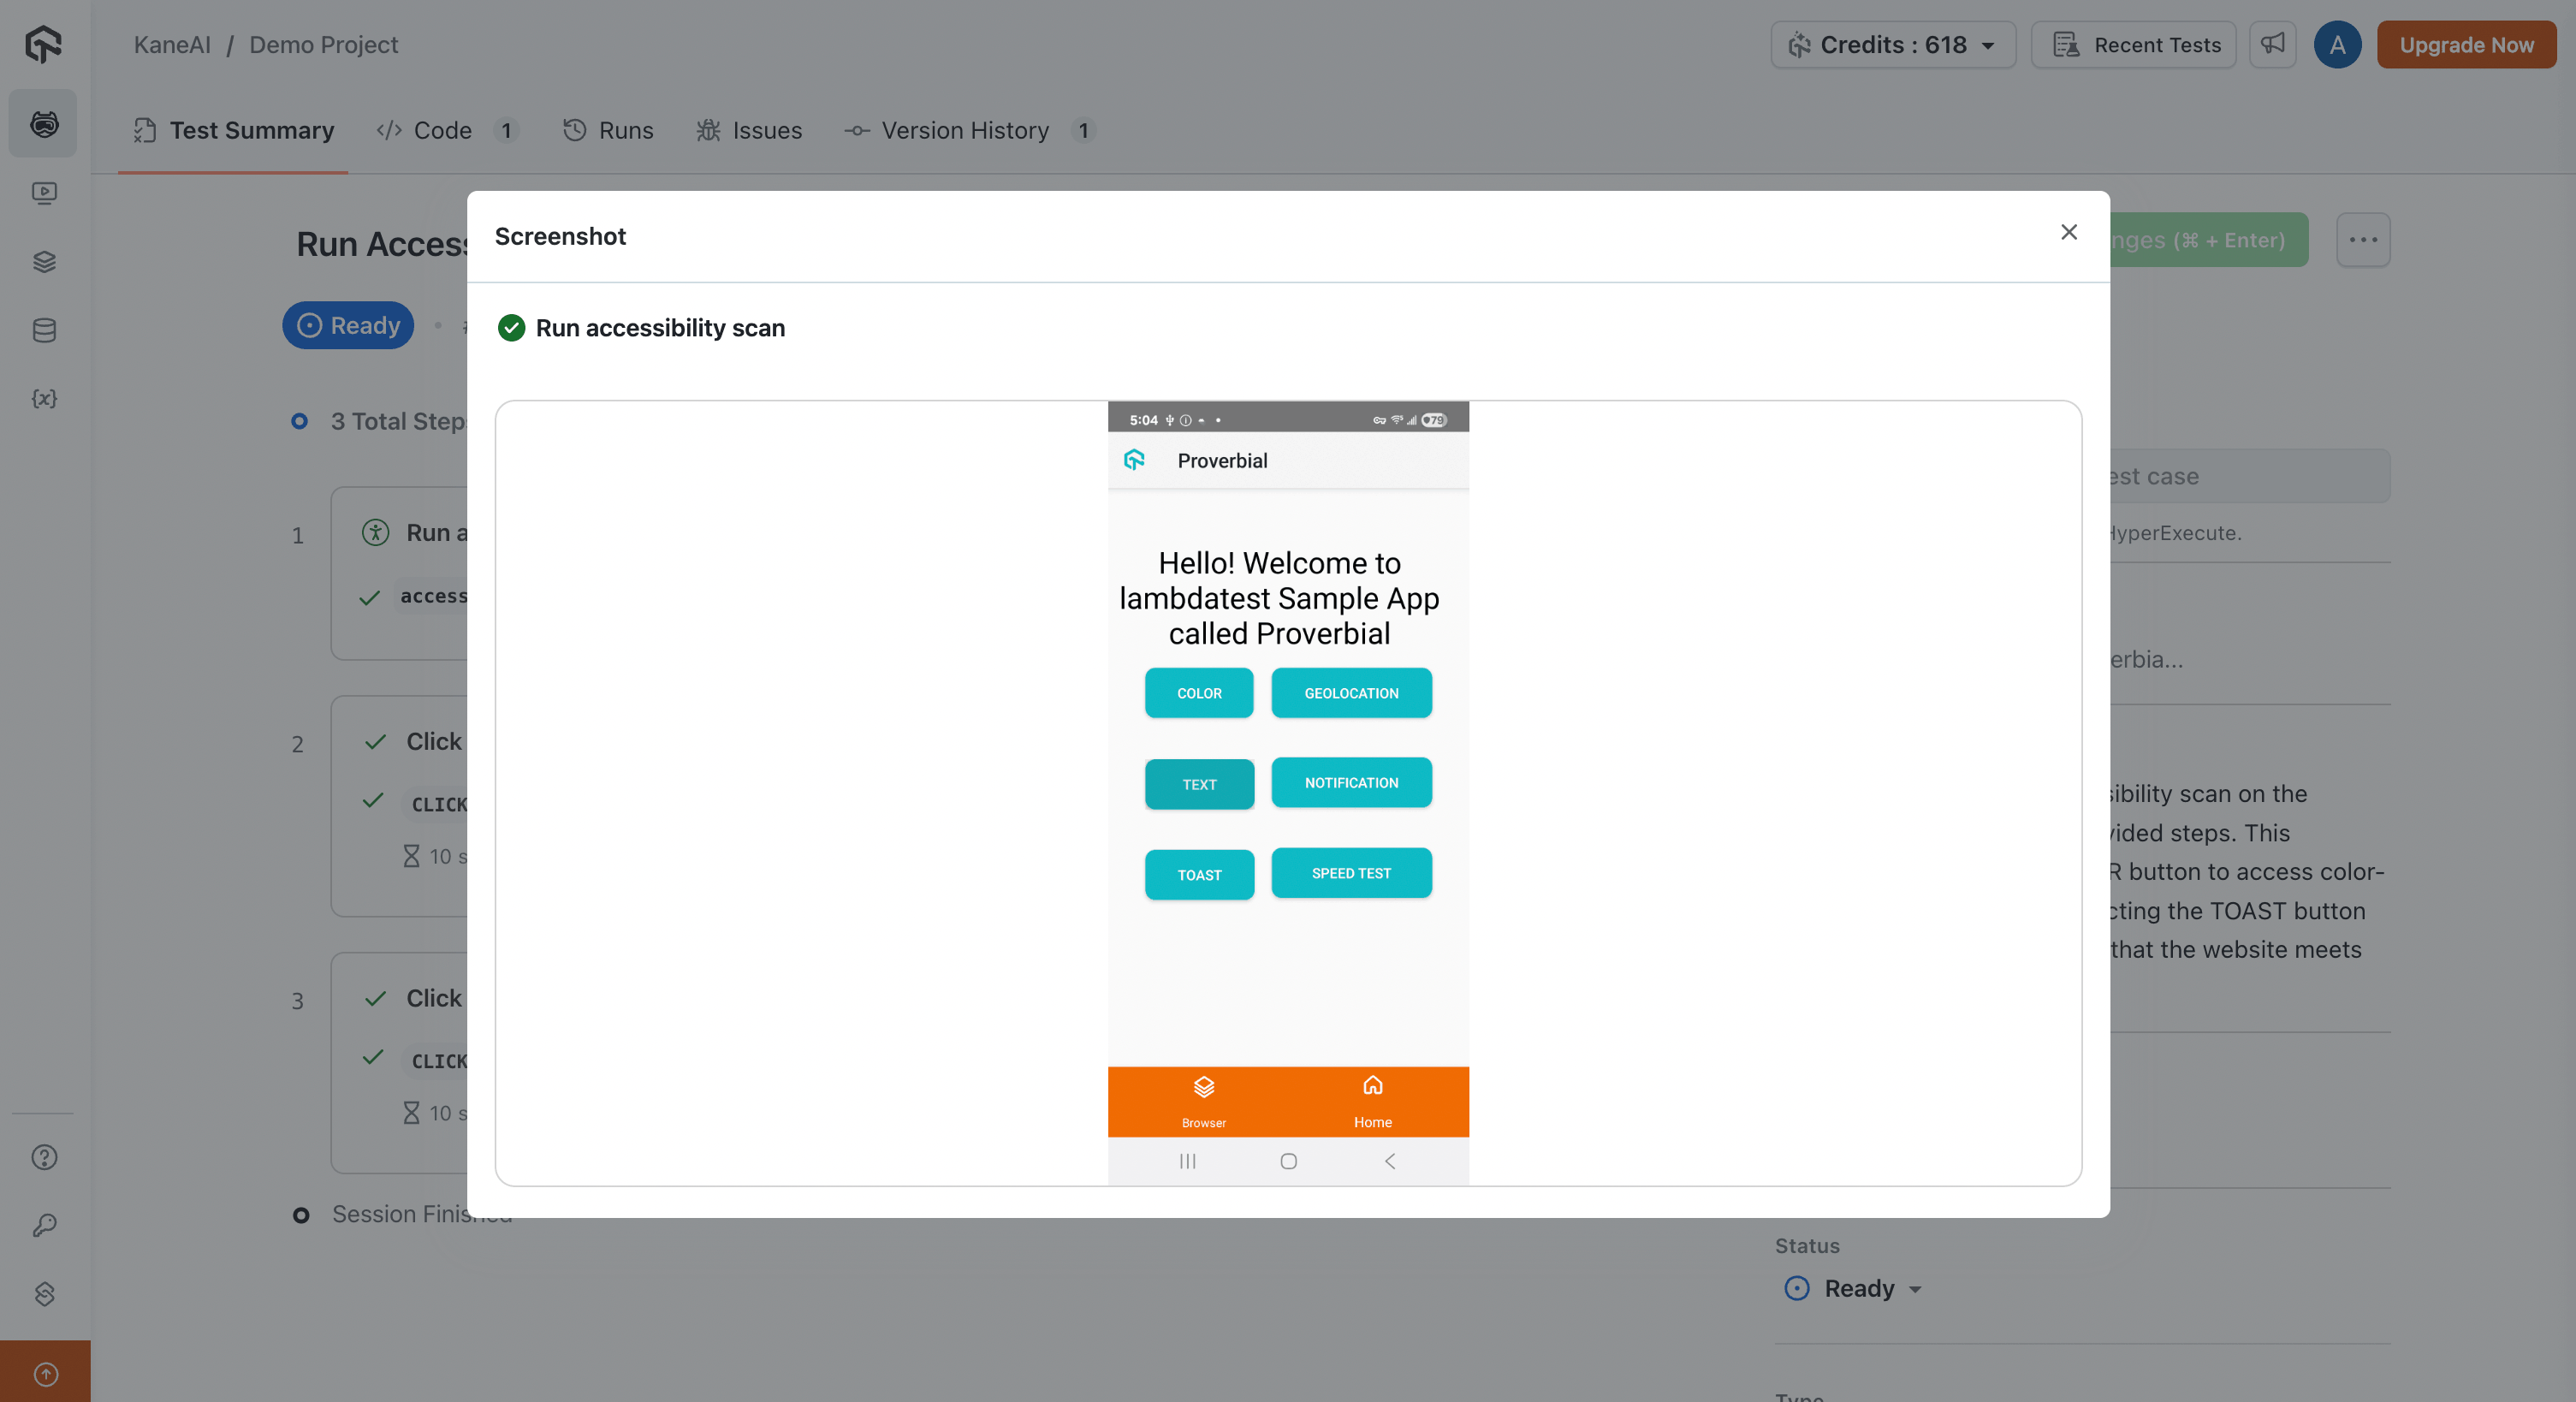Expand the Credits dropdown in the header

pyautogui.click(x=1892, y=44)
